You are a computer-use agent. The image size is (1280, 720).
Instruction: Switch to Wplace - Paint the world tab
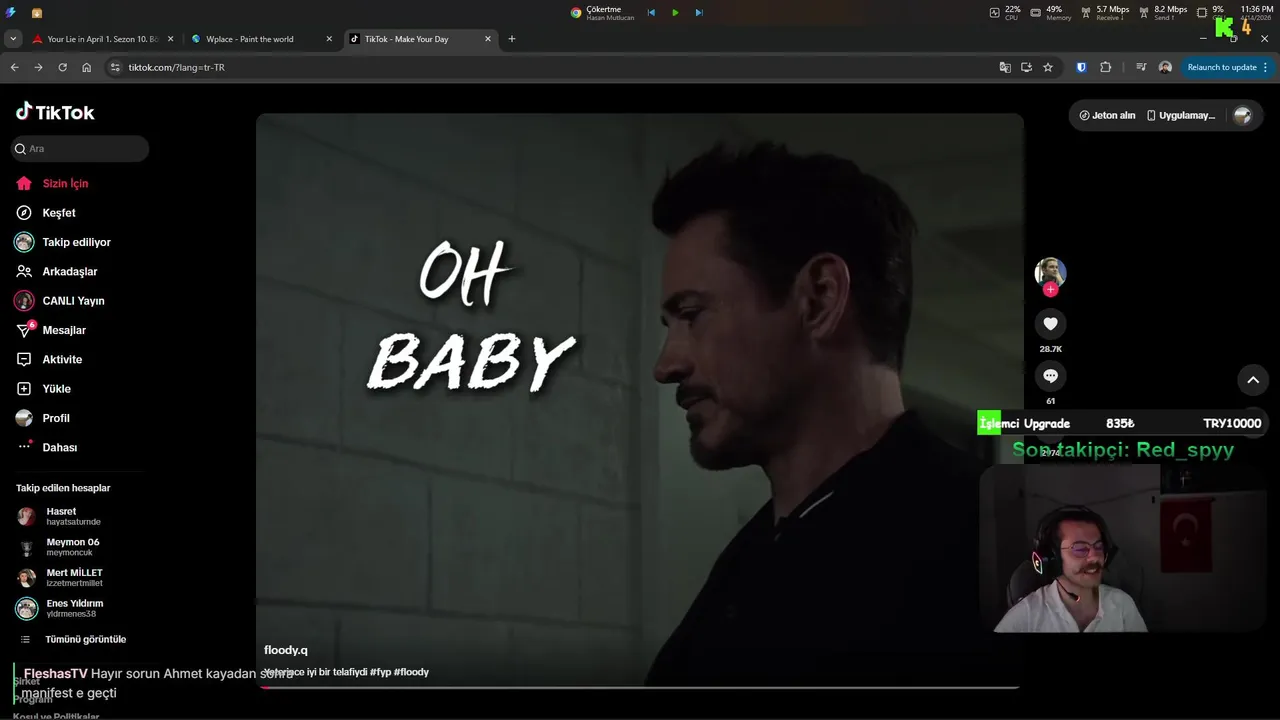(250, 39)
